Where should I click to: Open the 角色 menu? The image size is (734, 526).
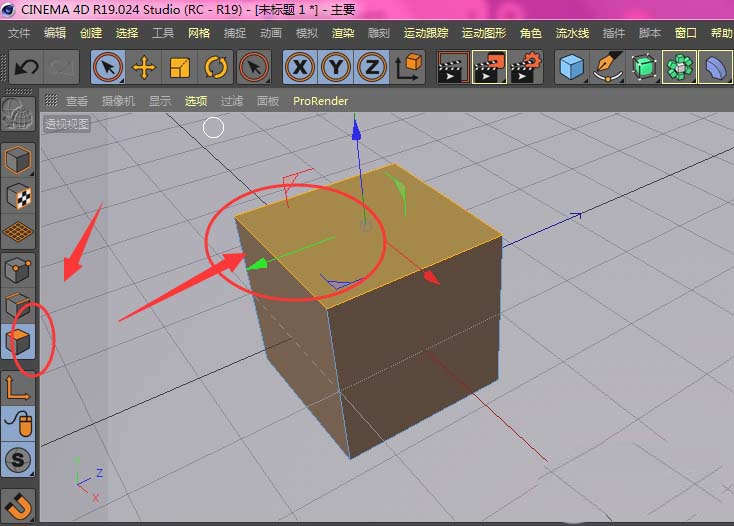[x=531, y=33]
